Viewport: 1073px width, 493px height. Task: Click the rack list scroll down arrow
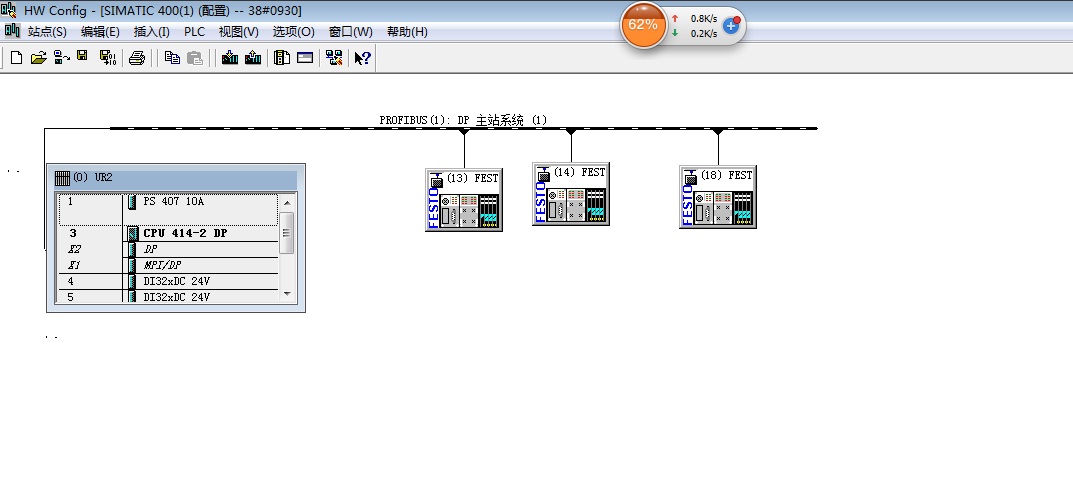287,293
